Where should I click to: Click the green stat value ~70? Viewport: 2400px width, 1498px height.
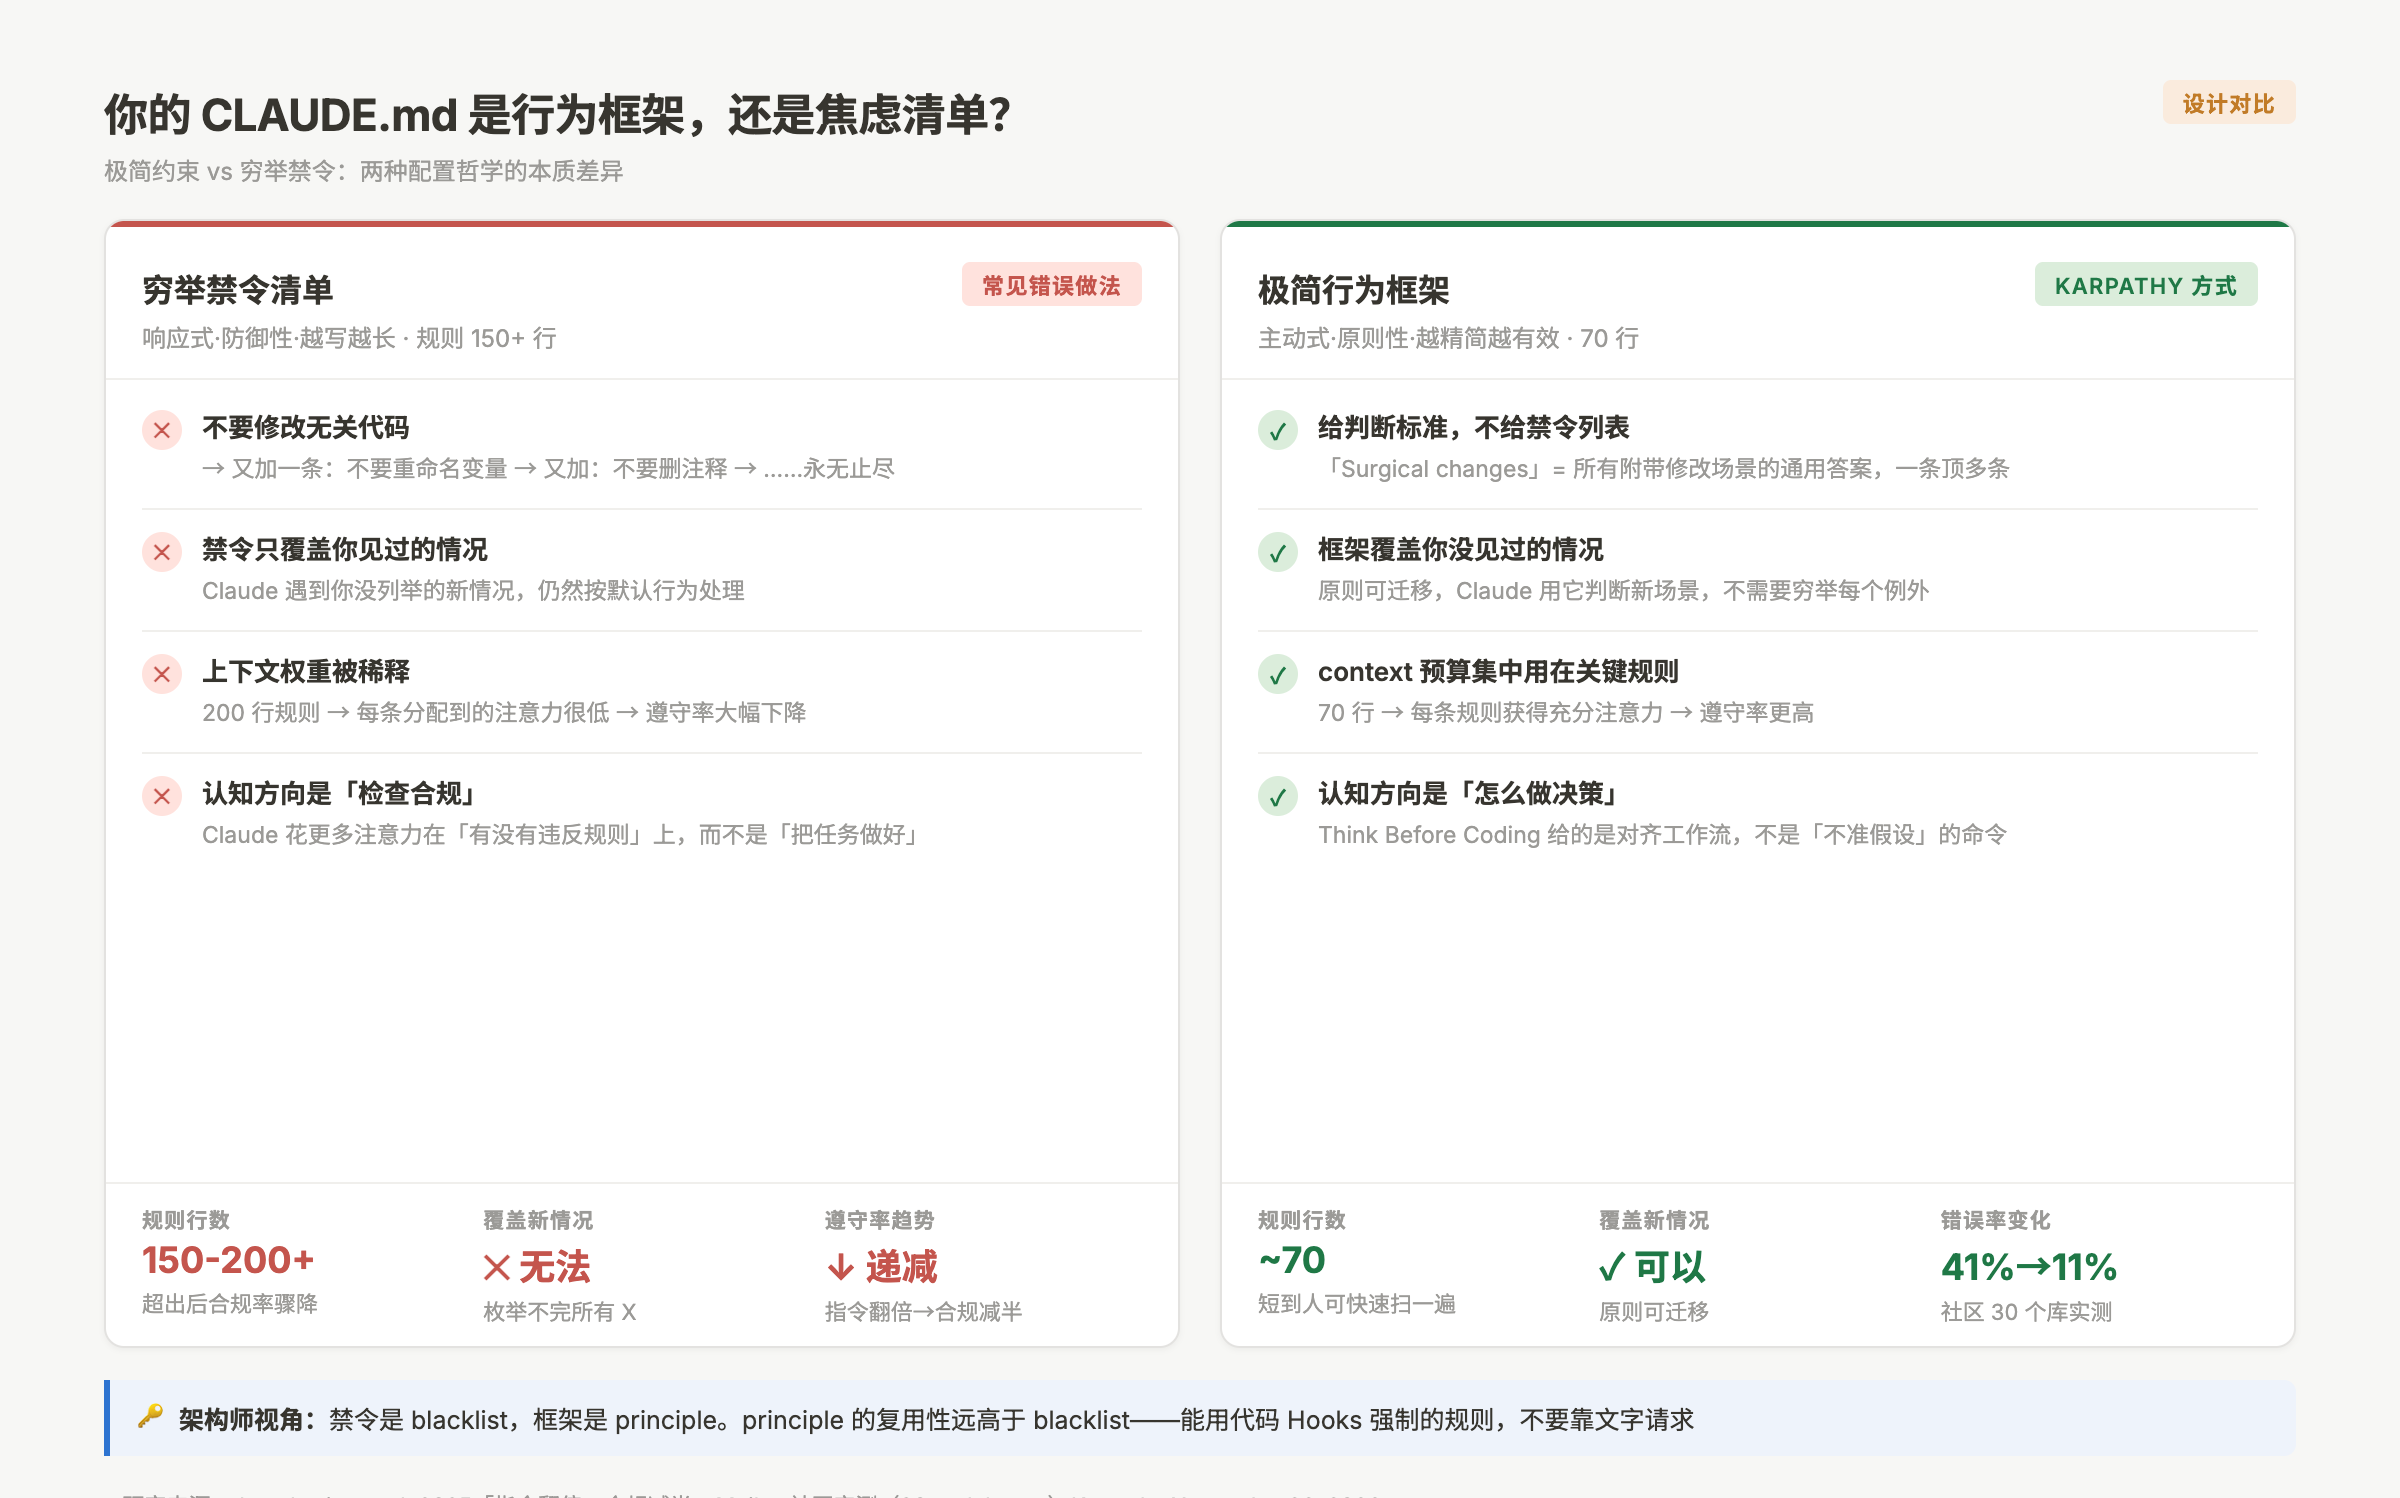coord(1292,1260)
